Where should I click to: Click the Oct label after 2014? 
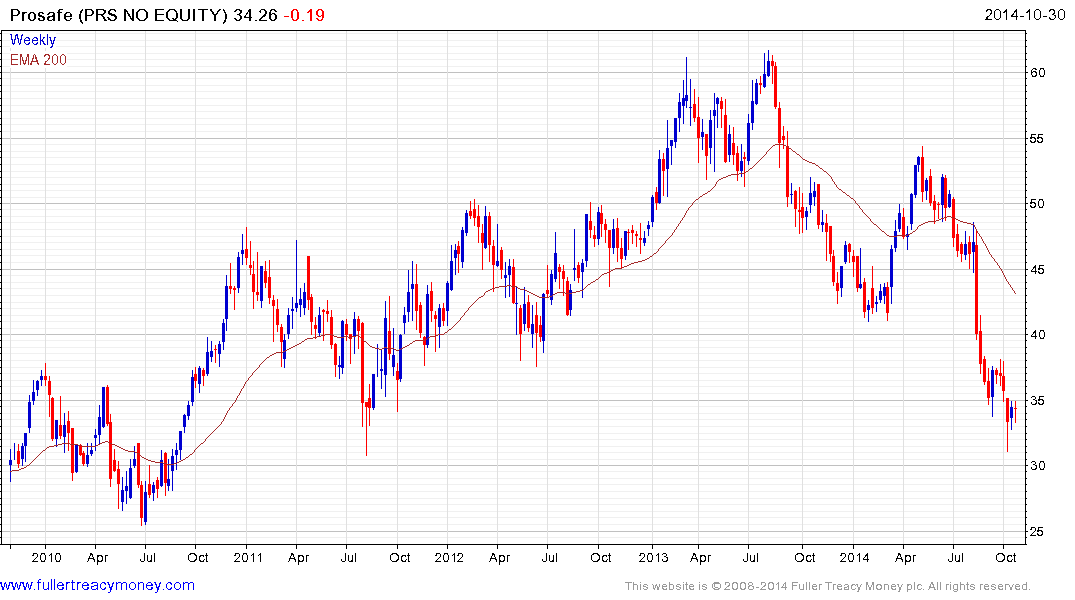(x=1005, y=557)
